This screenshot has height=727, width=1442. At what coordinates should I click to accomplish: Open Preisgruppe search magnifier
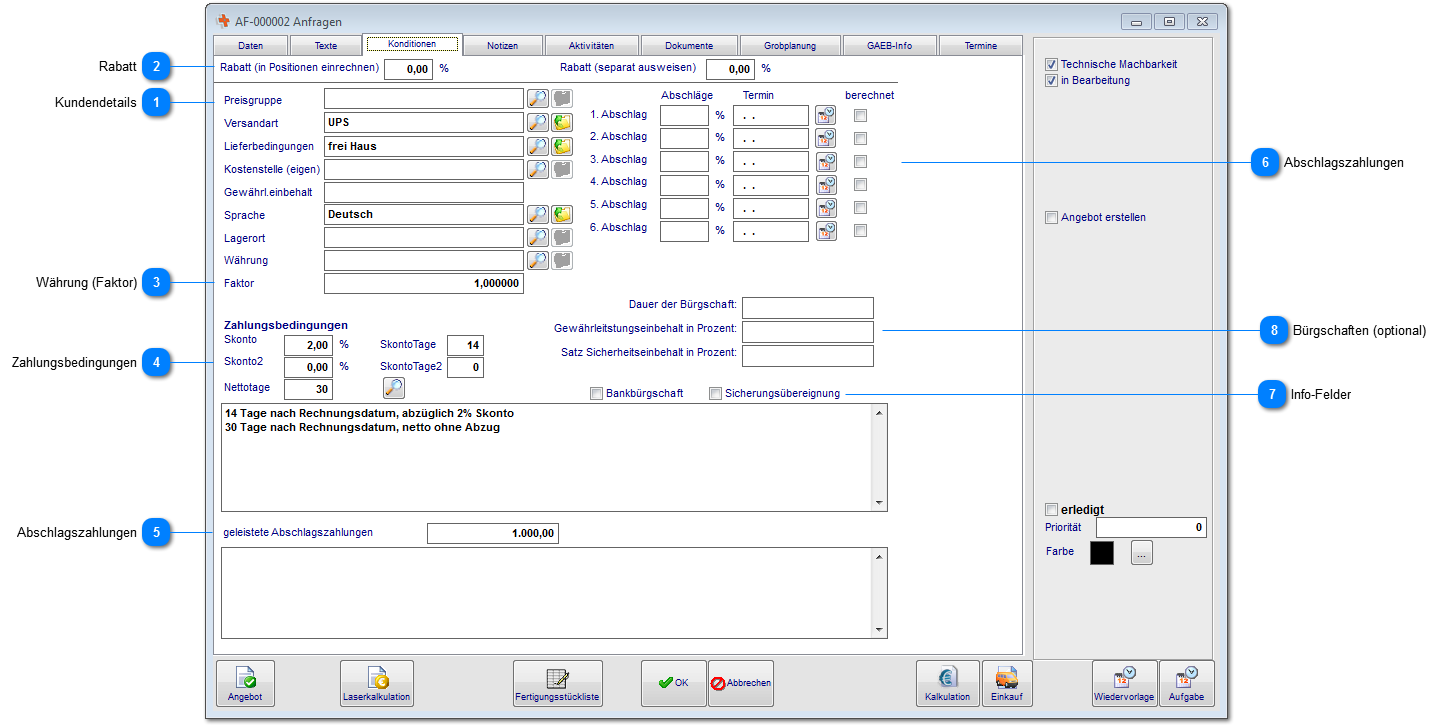(538, 98)
